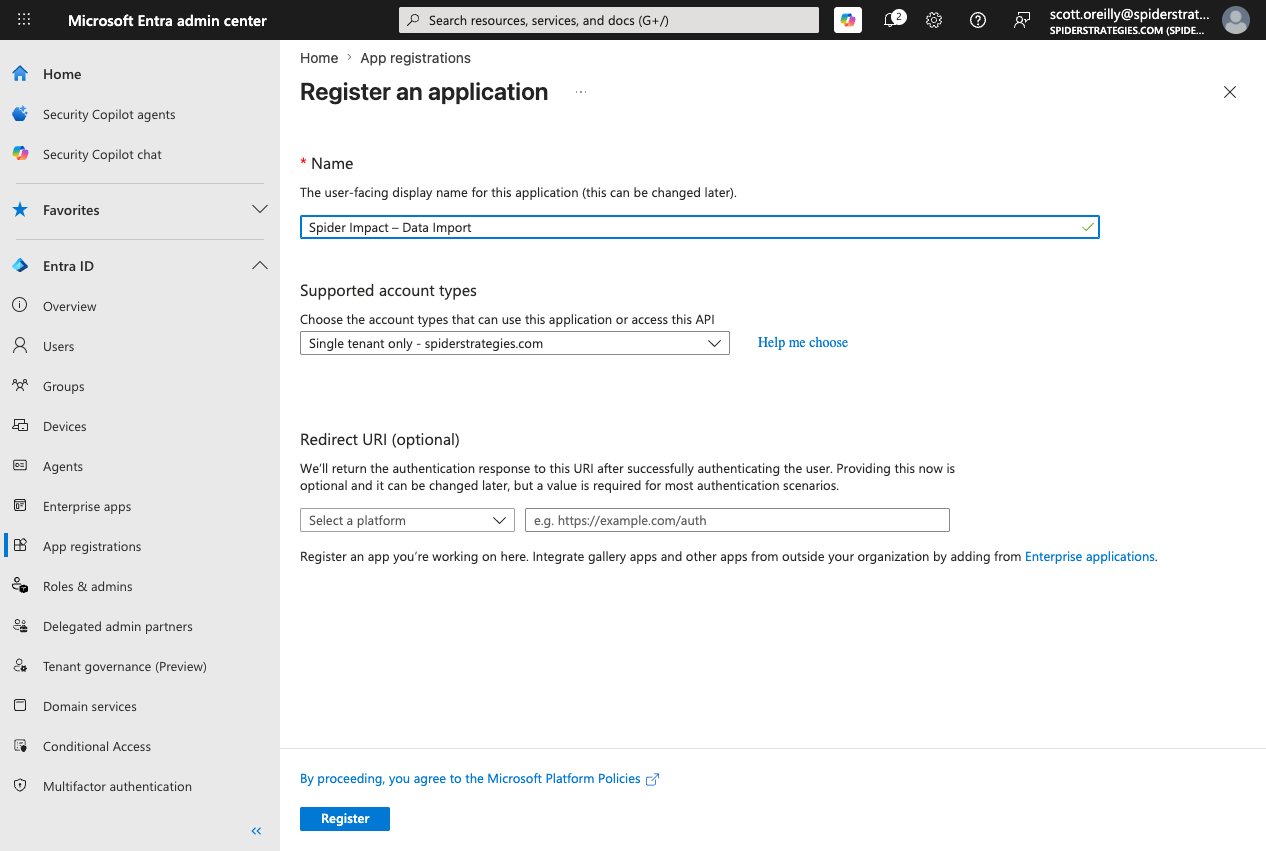Viewport: 1266px width, 851px height.
Task: Click Microsoft Entra admin center title
Action: point(167,20)
